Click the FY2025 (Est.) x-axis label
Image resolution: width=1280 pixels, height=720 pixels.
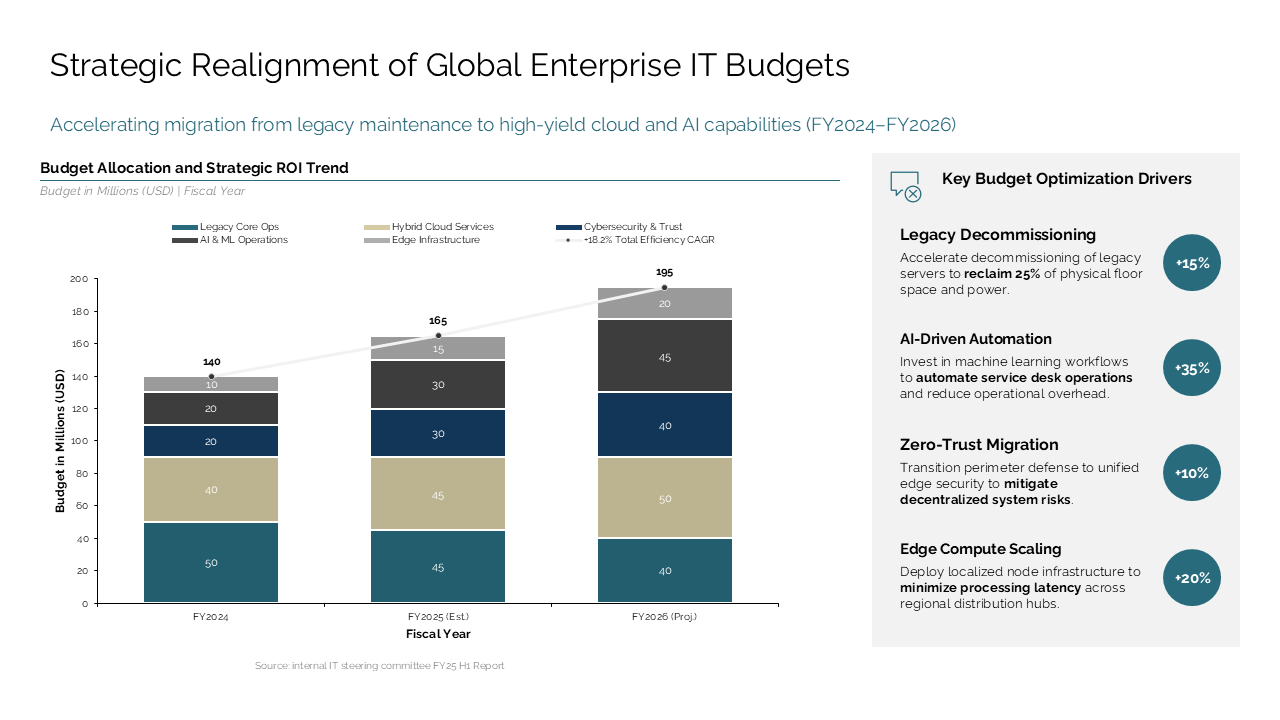pos(438,617)
